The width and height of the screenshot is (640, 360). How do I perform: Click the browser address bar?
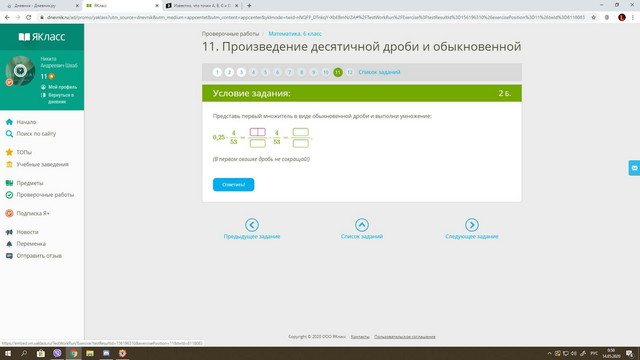[316, 18]
